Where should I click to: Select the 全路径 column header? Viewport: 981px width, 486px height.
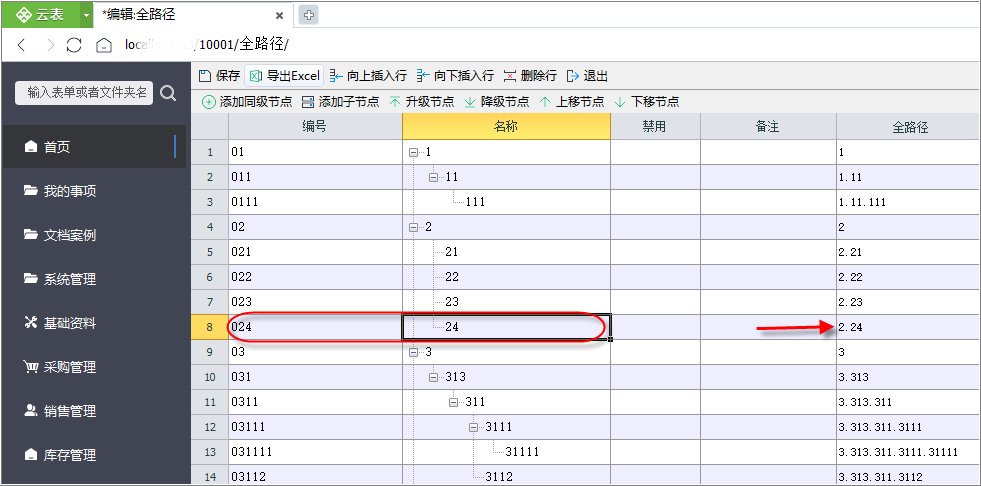pyautogui.click(x=908, y=127)
